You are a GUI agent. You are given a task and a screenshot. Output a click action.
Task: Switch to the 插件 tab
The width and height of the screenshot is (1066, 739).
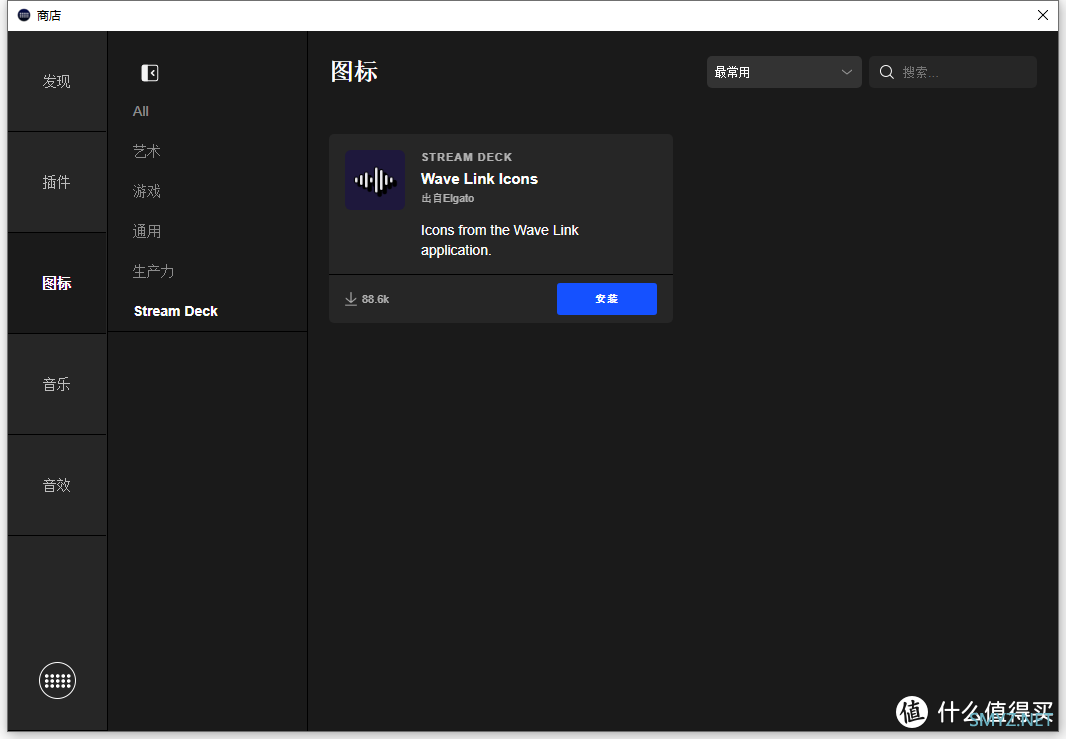[x=57, y=182]
